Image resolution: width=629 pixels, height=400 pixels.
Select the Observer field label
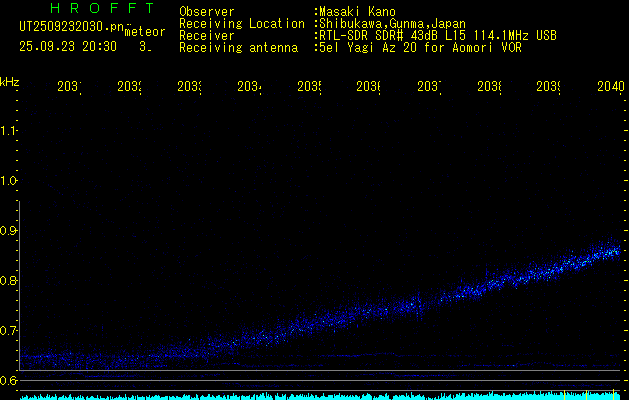(x=207, y=11)
